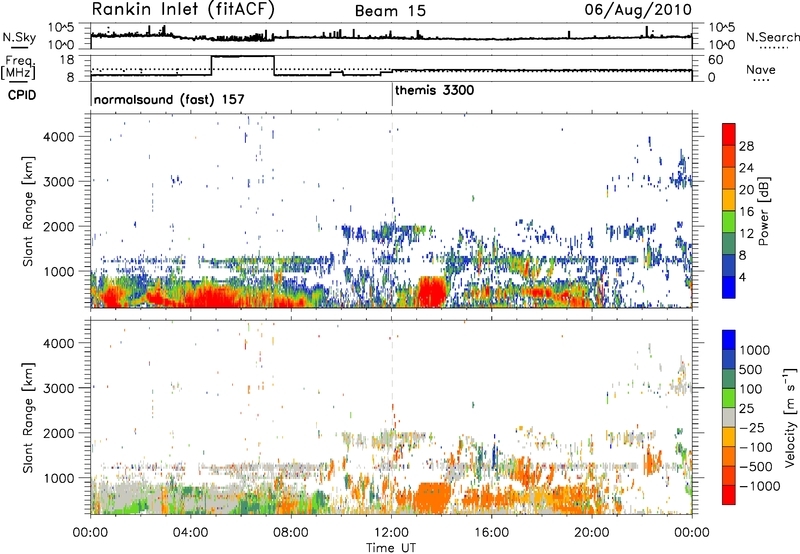Click the 'N.Sky' legend label
The width and height of the screenshot is (800, 554).
(x=19, y=38)
